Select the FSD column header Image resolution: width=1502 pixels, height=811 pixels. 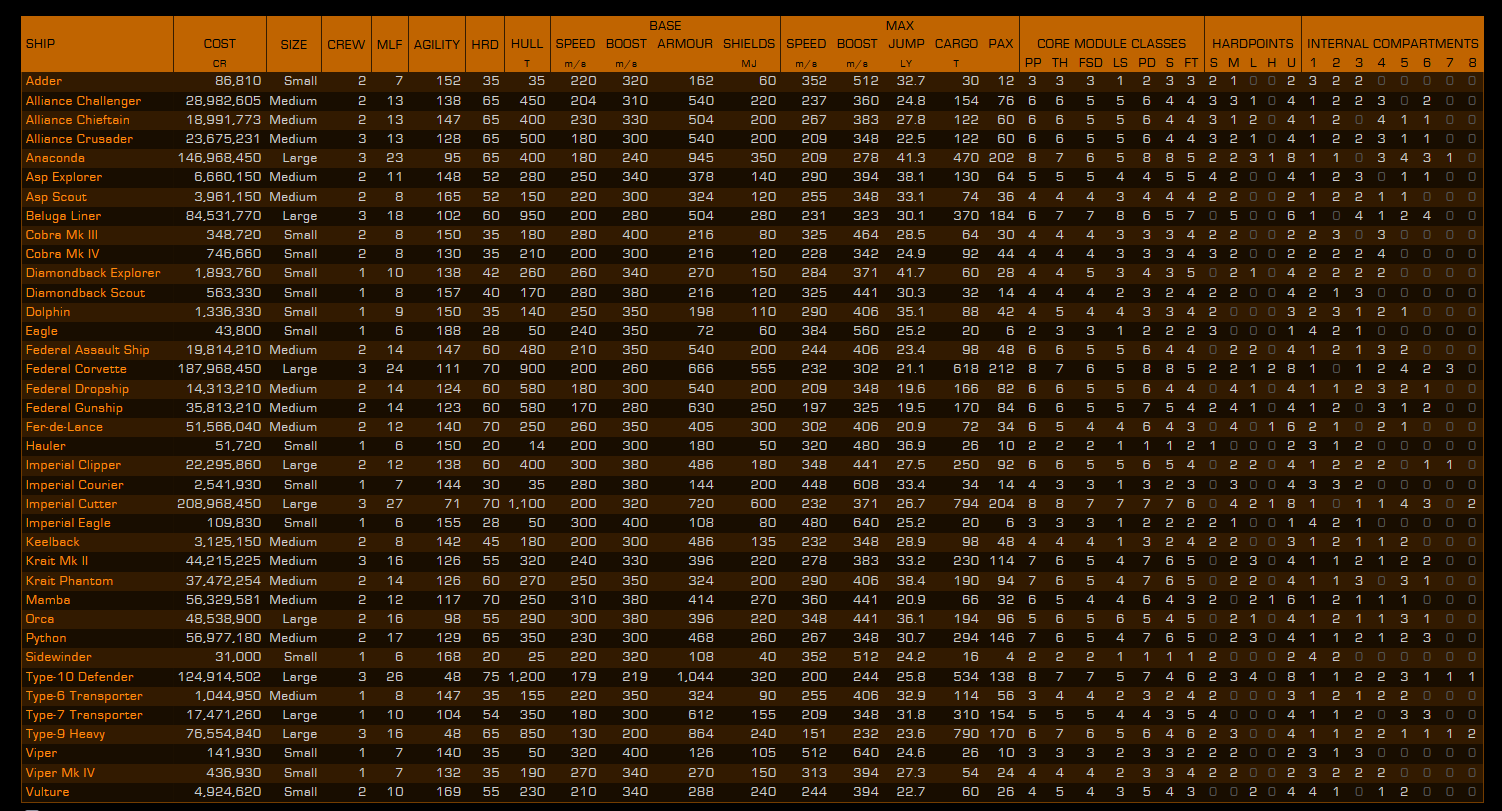[x=1091, y=63]
